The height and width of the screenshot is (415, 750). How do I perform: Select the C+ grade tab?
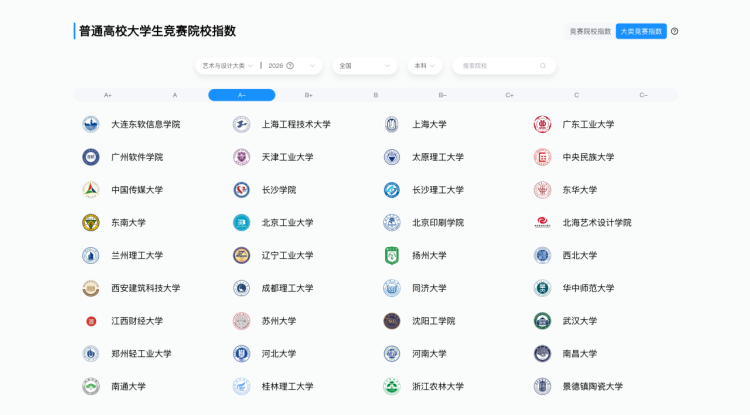click(509, 95)
